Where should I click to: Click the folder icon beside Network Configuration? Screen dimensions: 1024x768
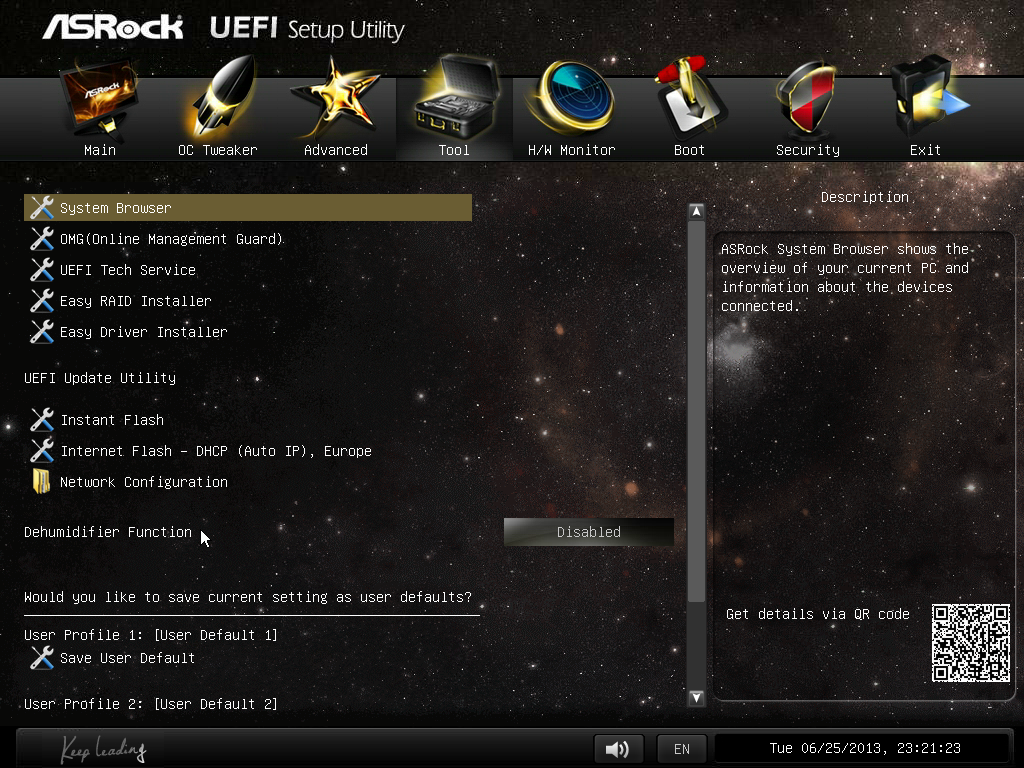pos(41,481)
